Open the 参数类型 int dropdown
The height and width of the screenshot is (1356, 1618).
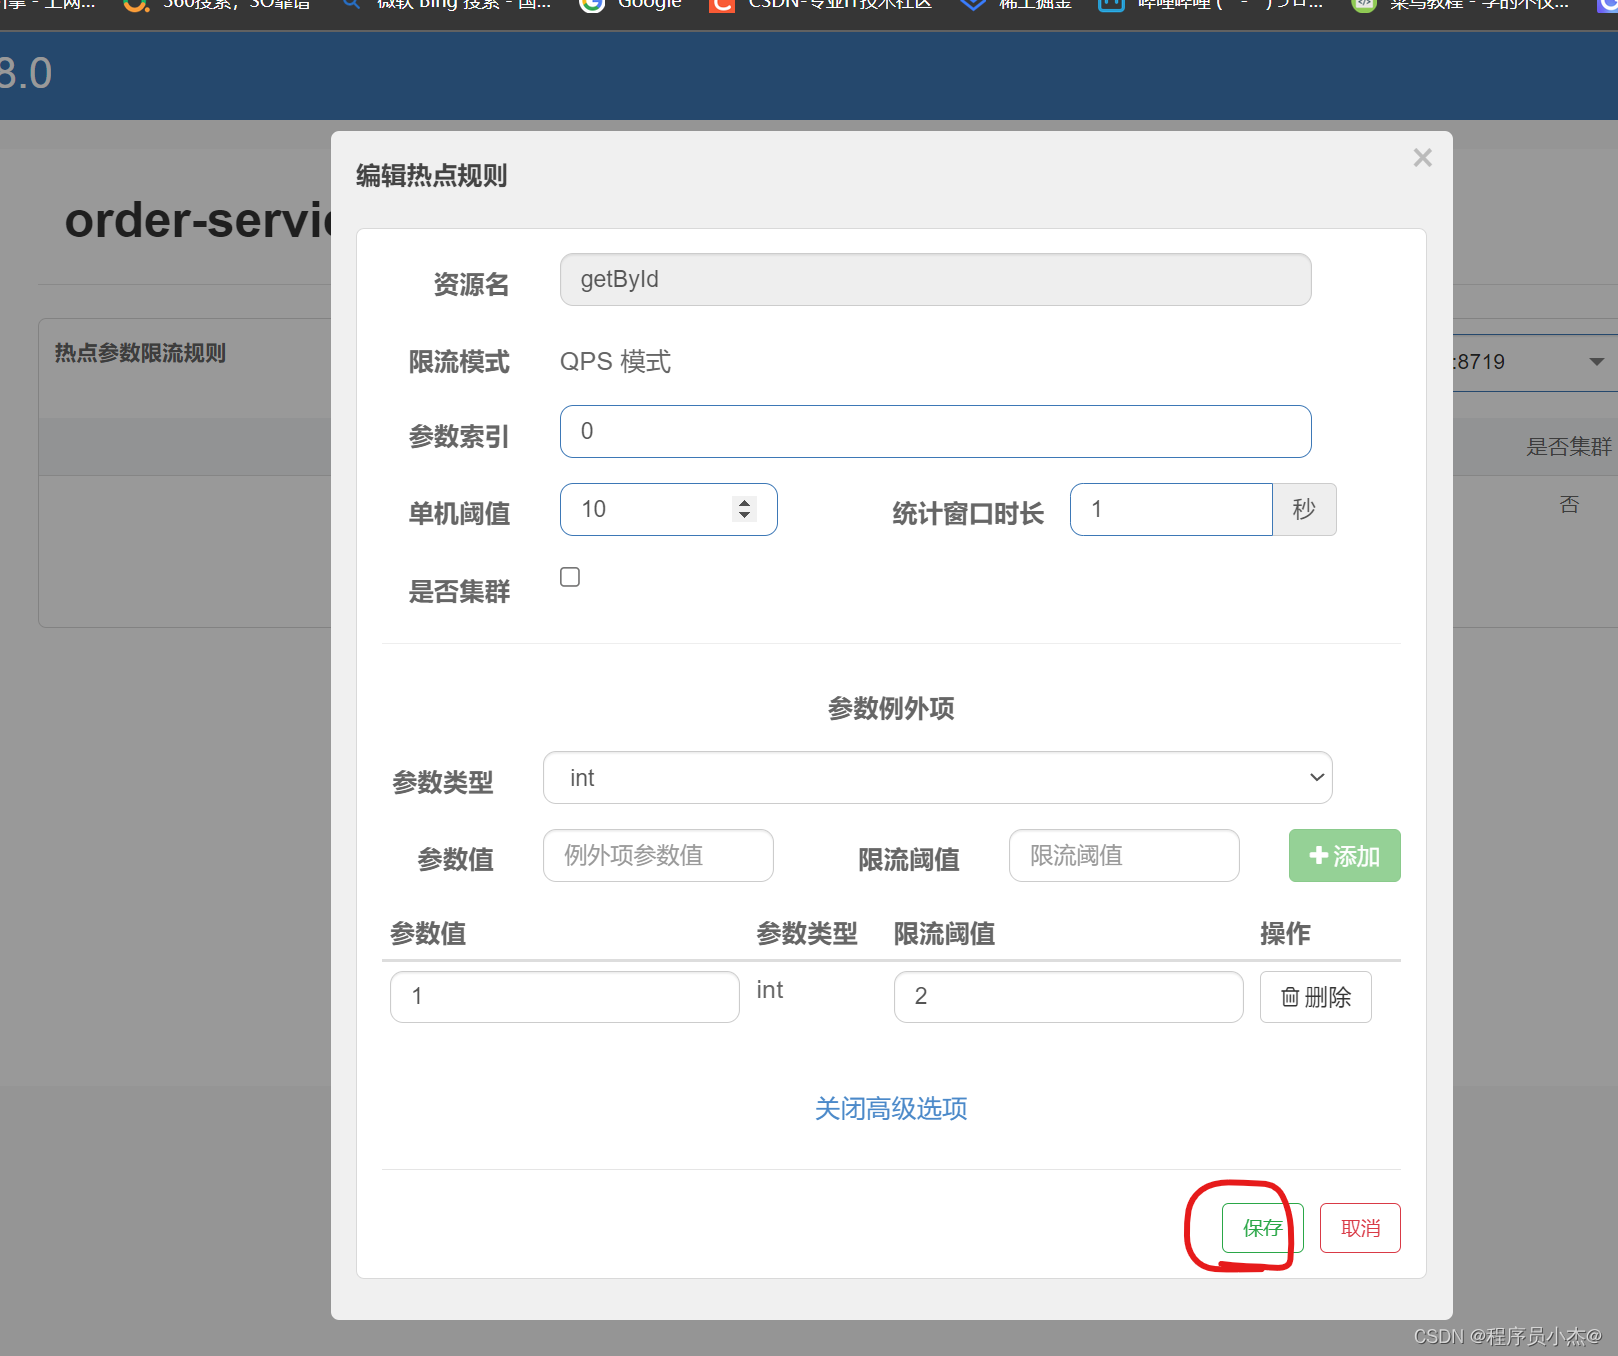937,777
